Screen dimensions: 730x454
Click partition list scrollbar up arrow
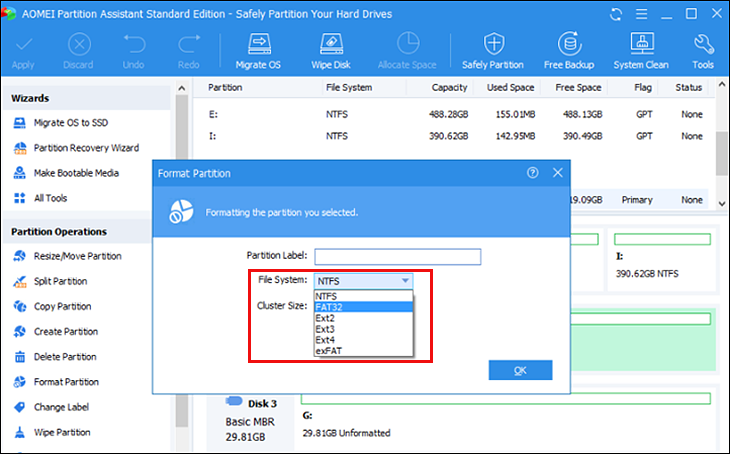(x=722, y=84)
